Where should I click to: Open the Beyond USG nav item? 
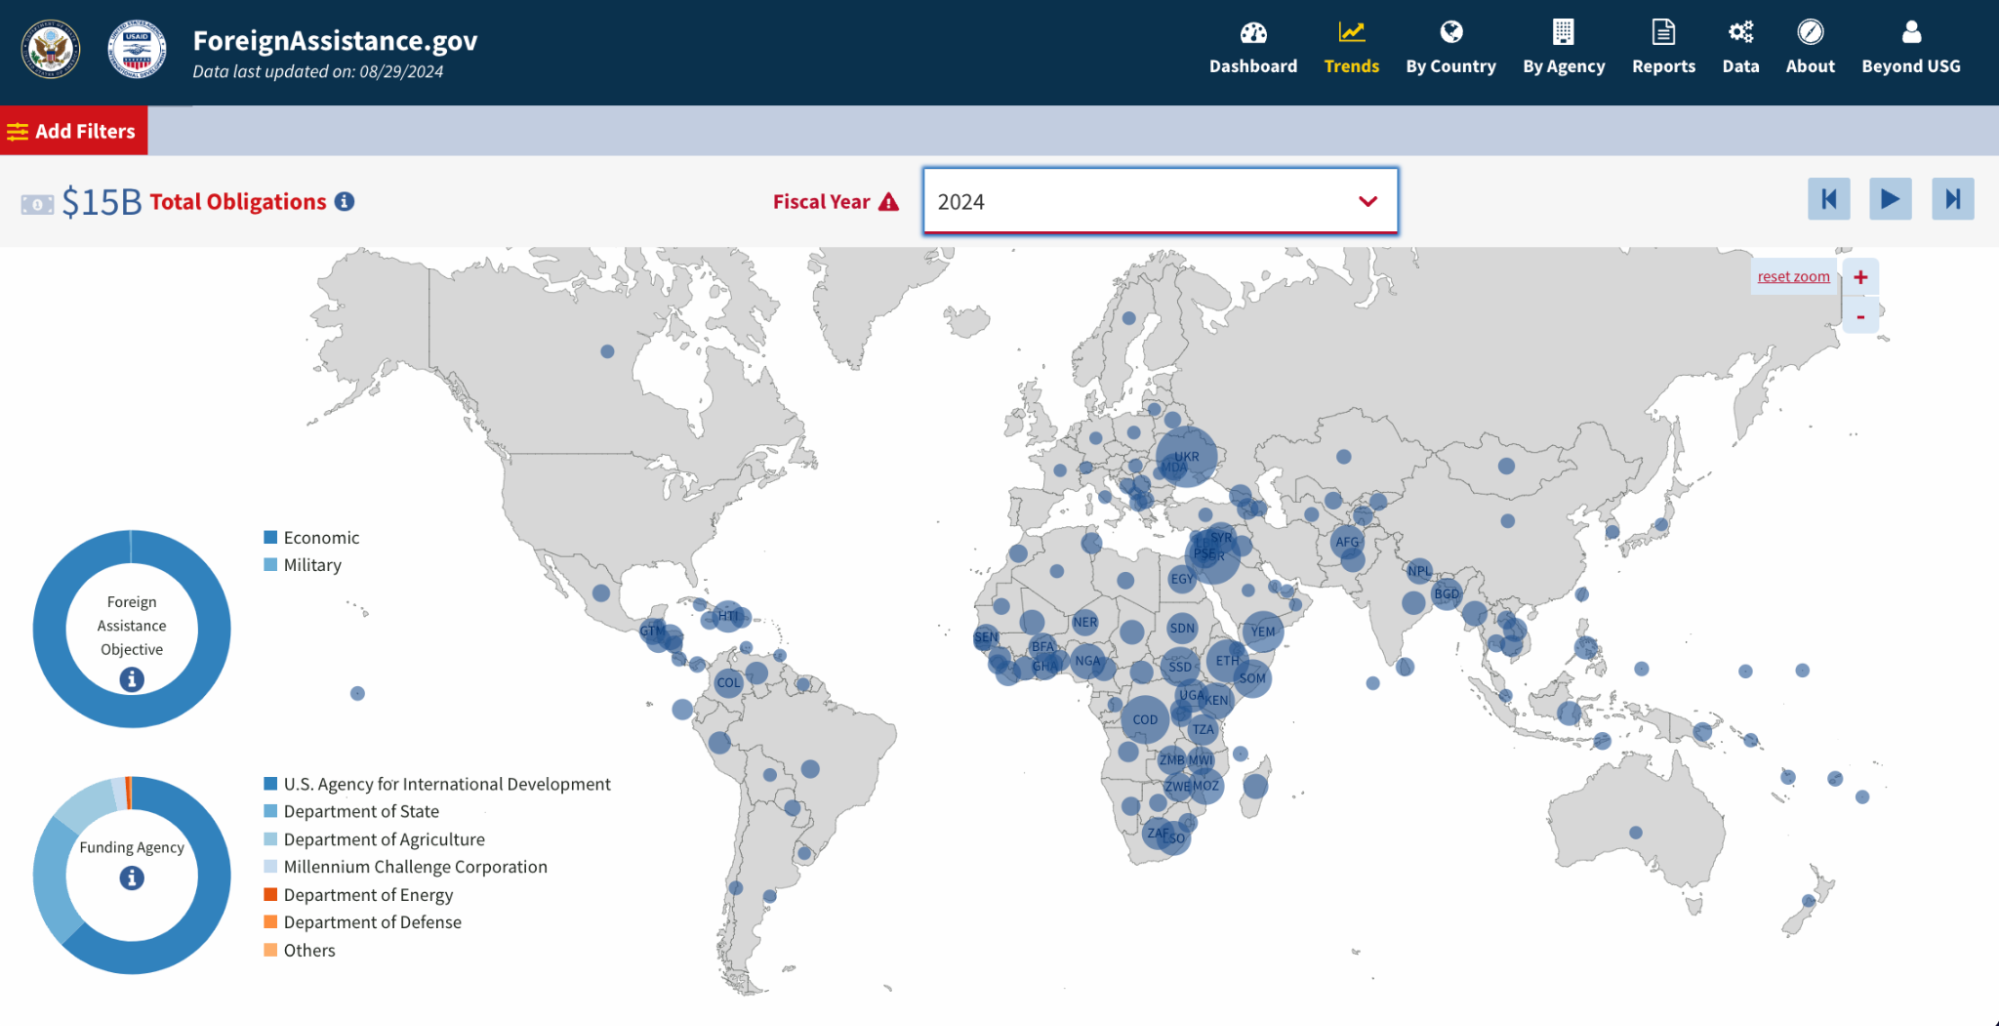coord(1911,48)
